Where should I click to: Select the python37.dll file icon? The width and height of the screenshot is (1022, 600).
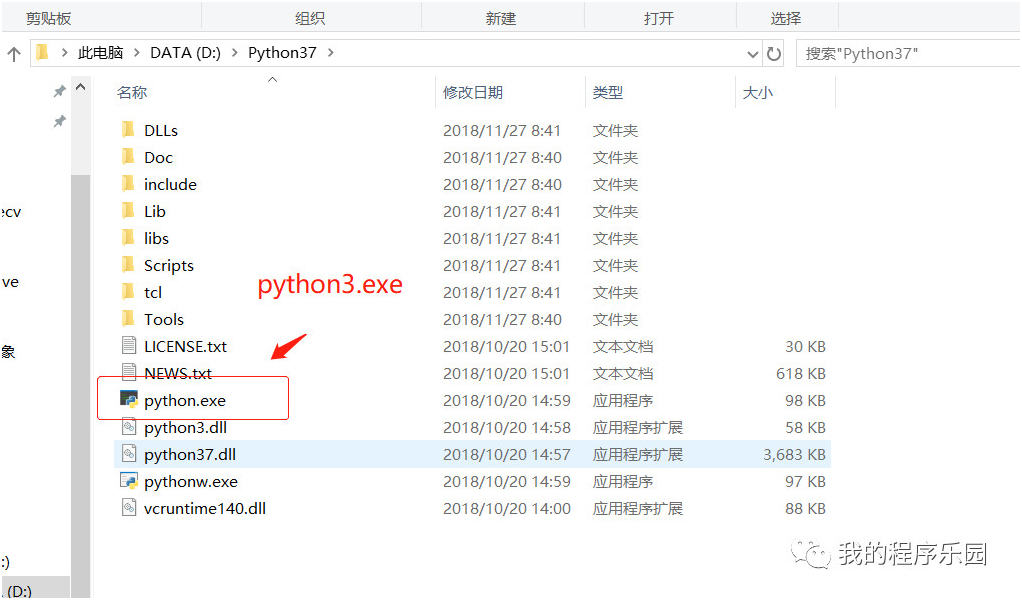pyautogui.click(x=128, y=453)
